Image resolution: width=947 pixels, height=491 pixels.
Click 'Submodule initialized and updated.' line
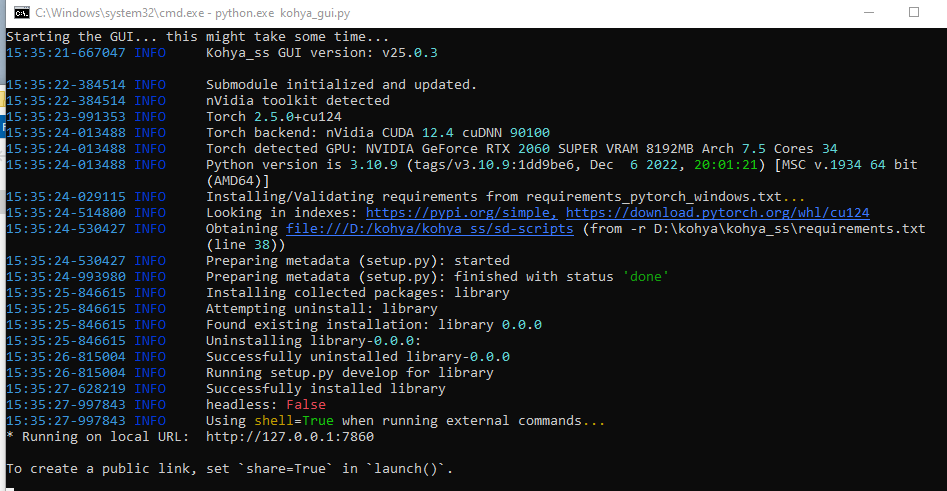341,85
